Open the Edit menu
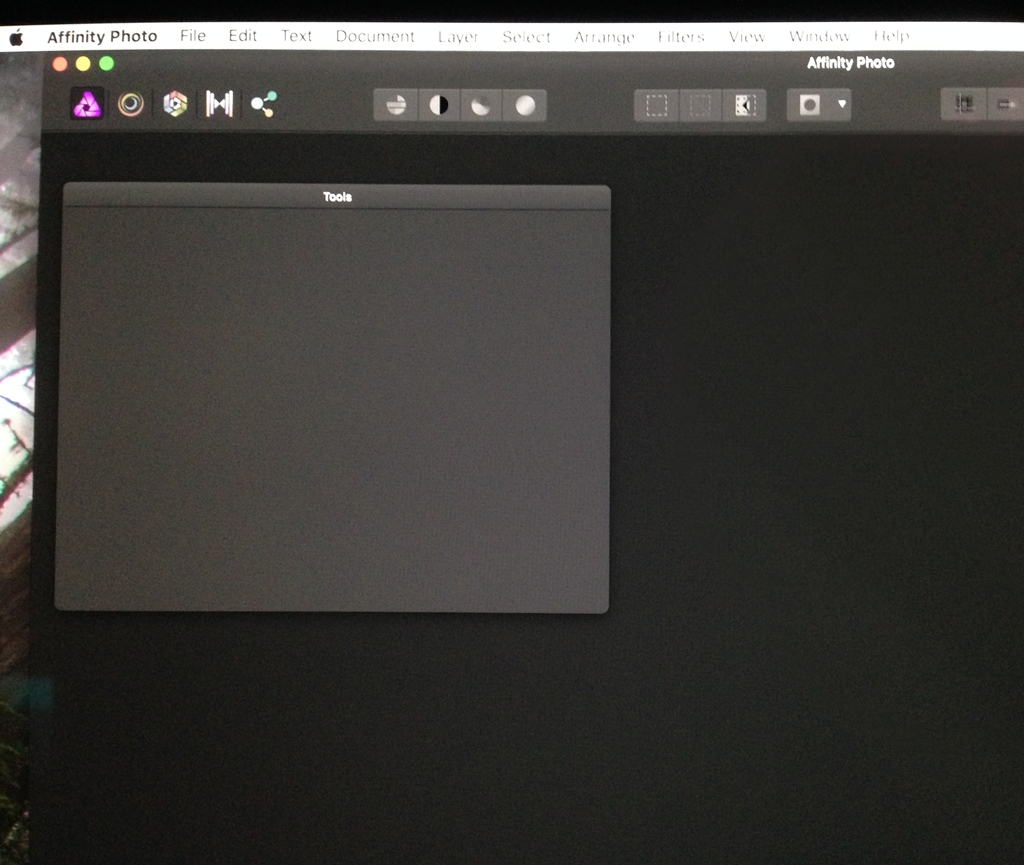Screen dimensions: 1024x865 [242, 36]
